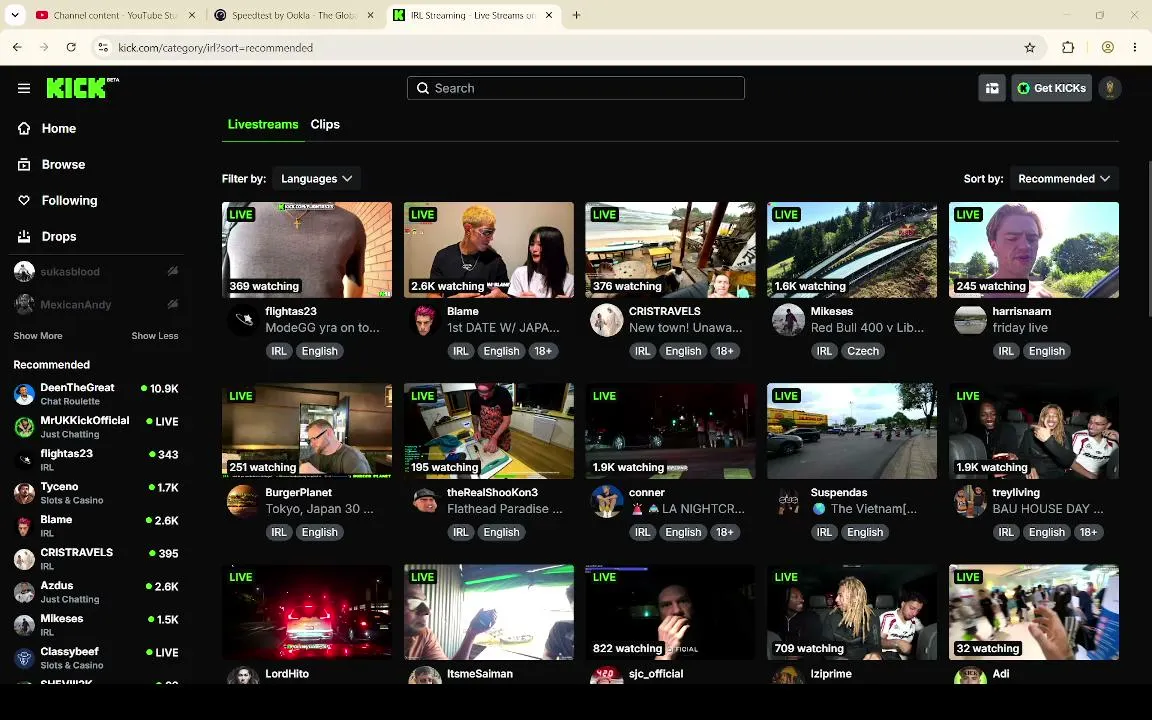This screenshot has height=720, width=1152.
Task: Open MrUKKickOfficial in Recommended list
Action: (x=96, y=427)
